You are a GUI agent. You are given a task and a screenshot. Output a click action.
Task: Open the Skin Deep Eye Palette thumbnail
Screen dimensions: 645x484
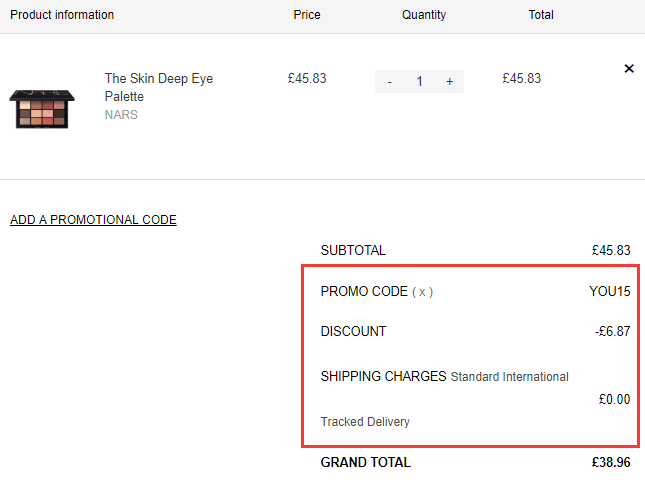coord(42,109)
